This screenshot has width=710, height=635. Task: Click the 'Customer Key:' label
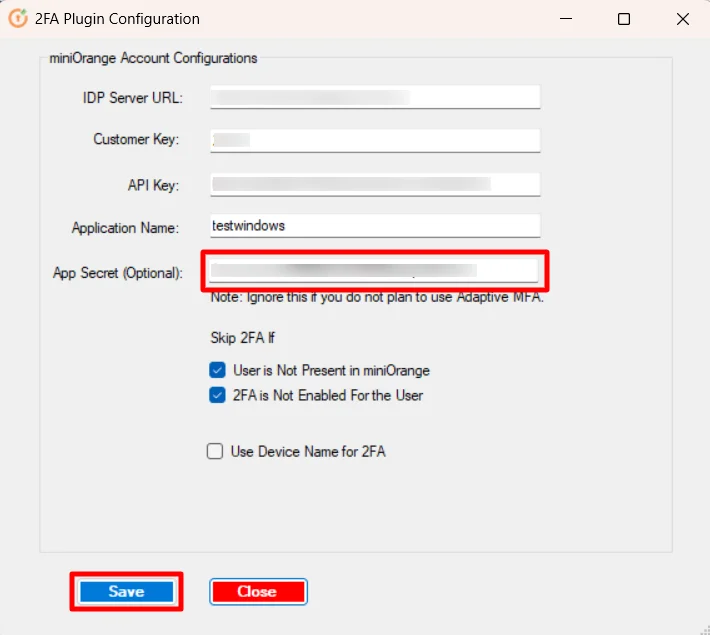coord(136,139)
